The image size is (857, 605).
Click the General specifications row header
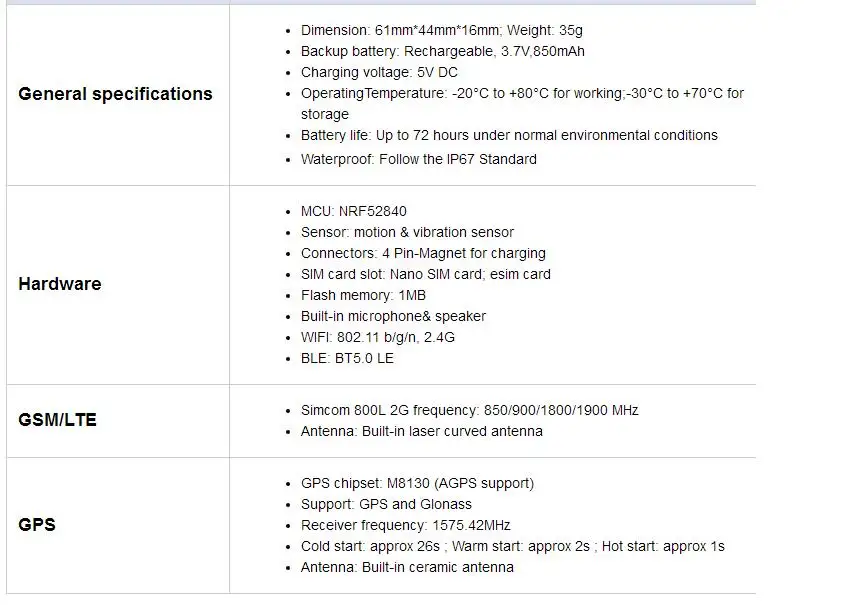(115, 94)
